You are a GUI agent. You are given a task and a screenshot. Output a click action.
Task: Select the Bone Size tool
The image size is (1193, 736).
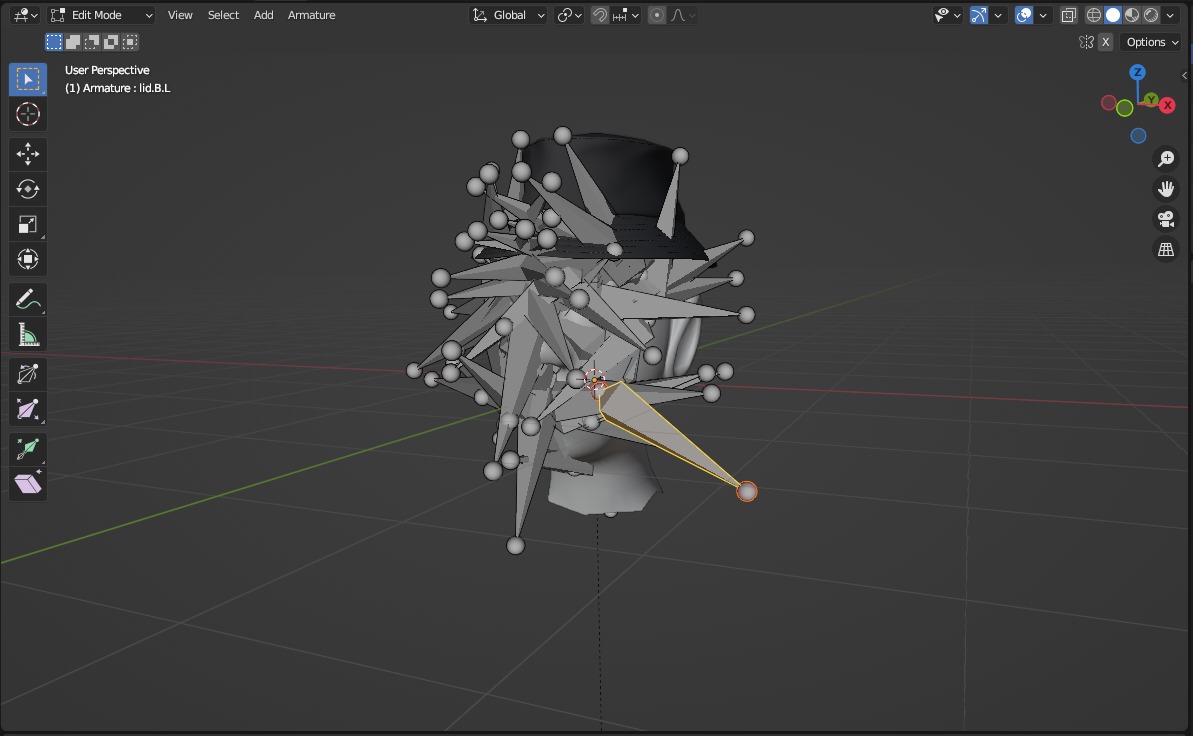click(x=28, y=409)
